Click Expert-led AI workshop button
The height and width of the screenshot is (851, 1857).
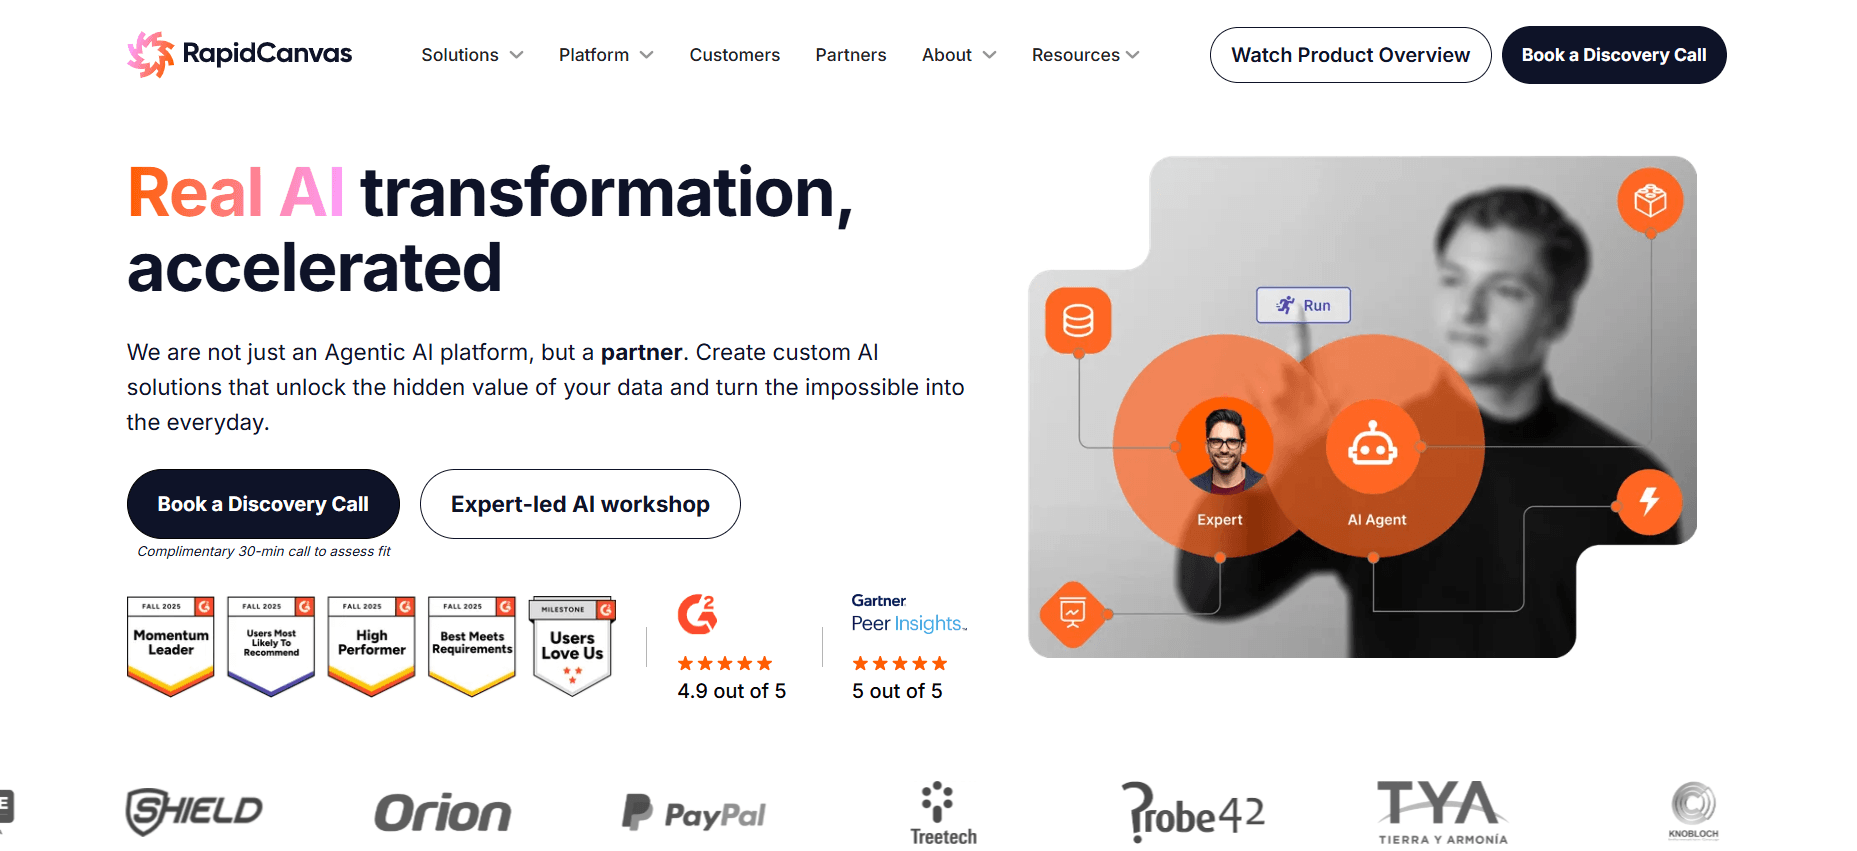[x=580, y=504]
